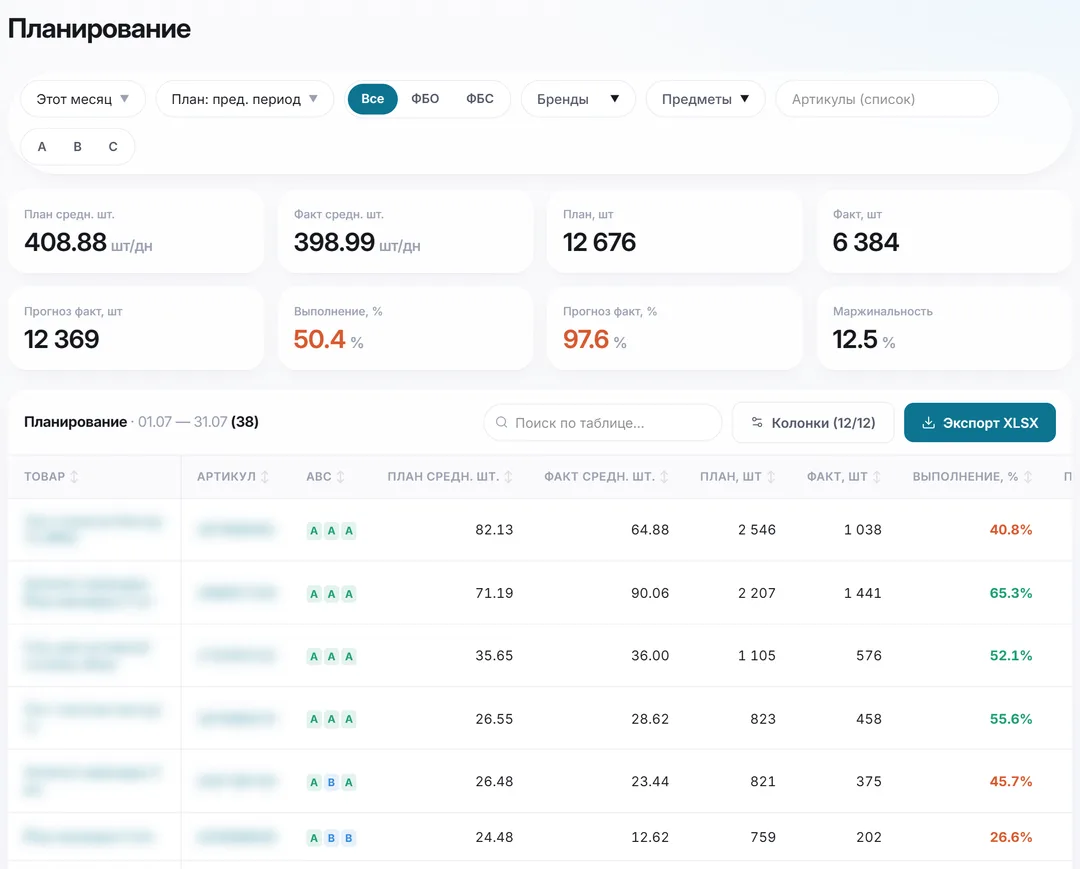1080x869 pixels.
Task: Open the Колонки (12/12) settings
Action: coord(813,423)
